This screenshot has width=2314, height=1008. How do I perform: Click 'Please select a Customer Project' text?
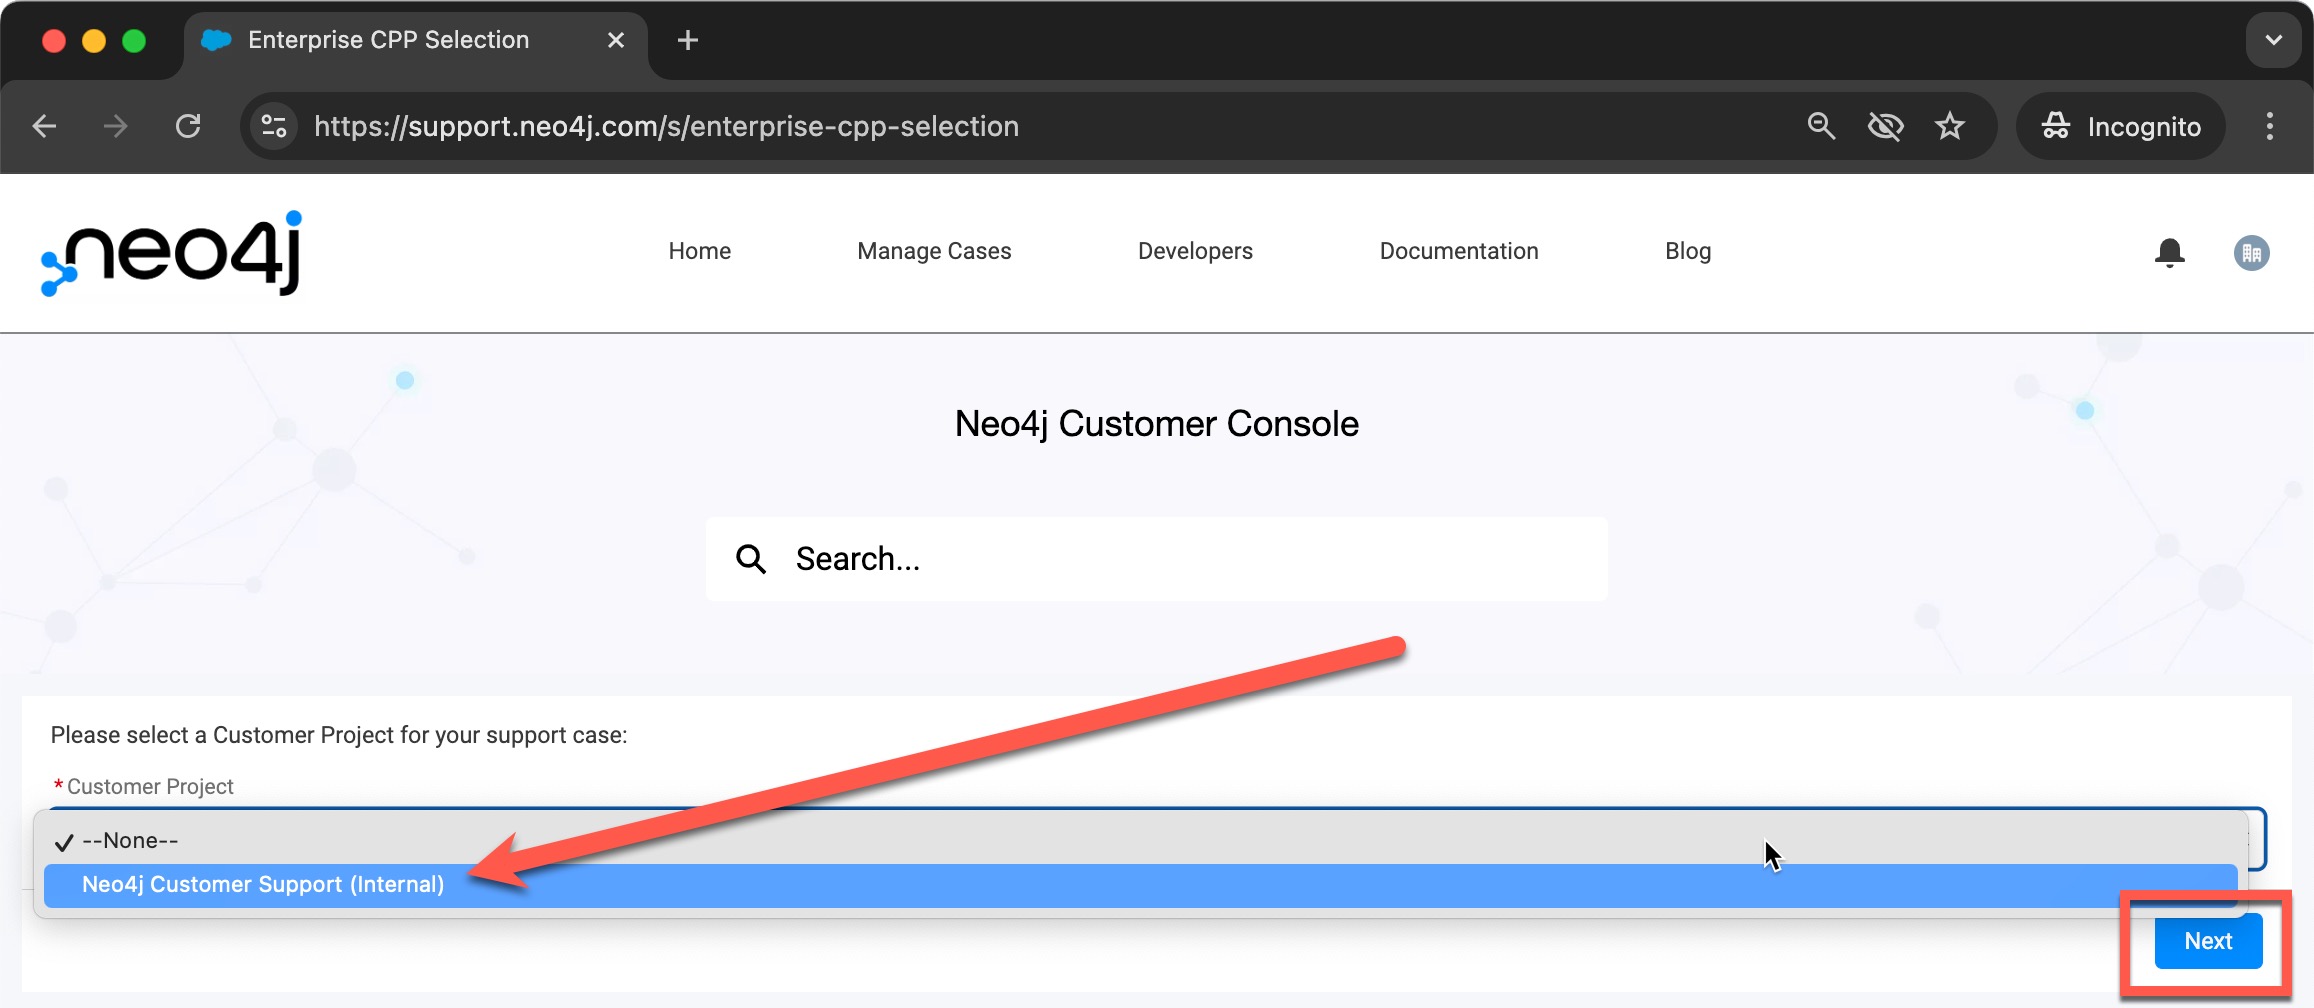point(339,735)
